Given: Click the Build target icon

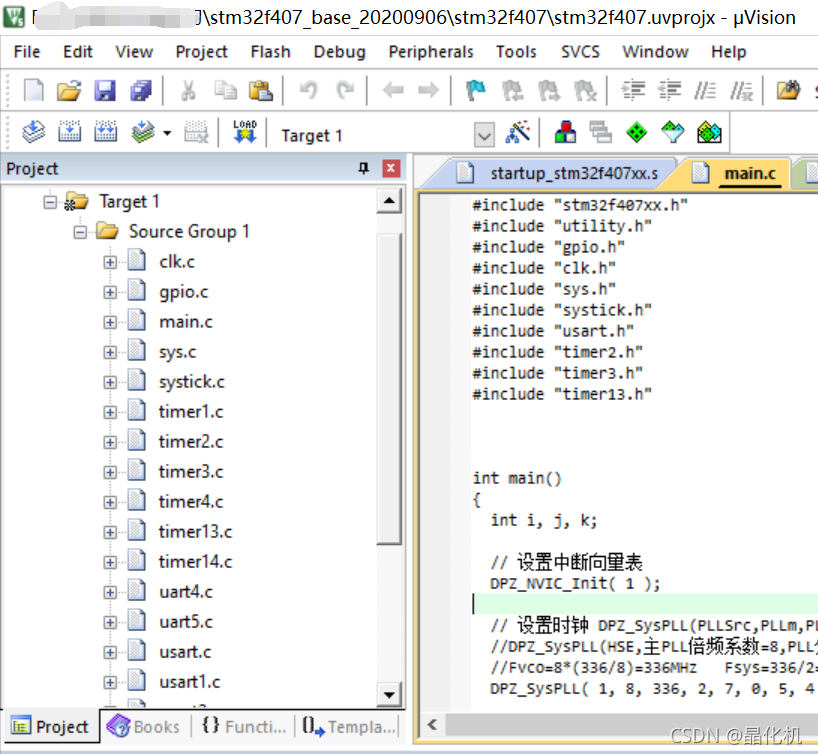Looking at the screenshot, I should click(x=69, y=131).
